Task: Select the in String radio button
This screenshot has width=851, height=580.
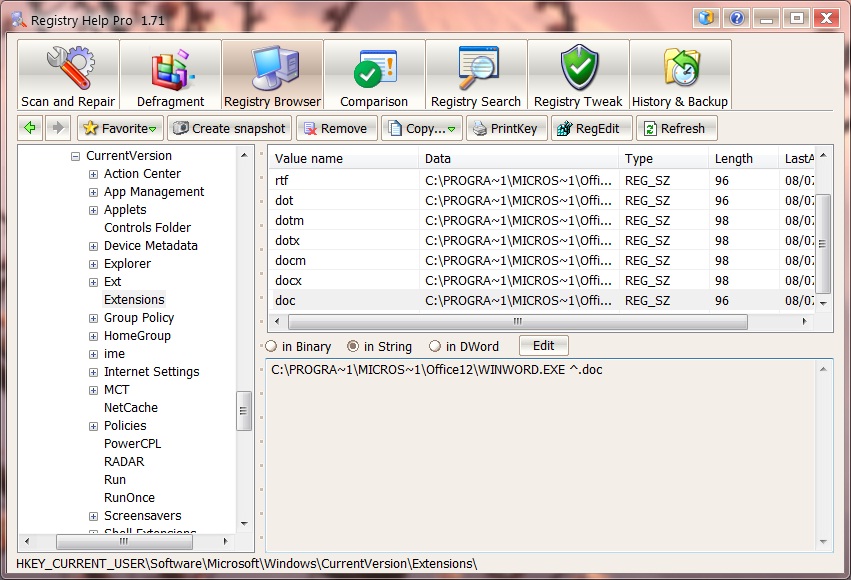Action: [353, 346]
